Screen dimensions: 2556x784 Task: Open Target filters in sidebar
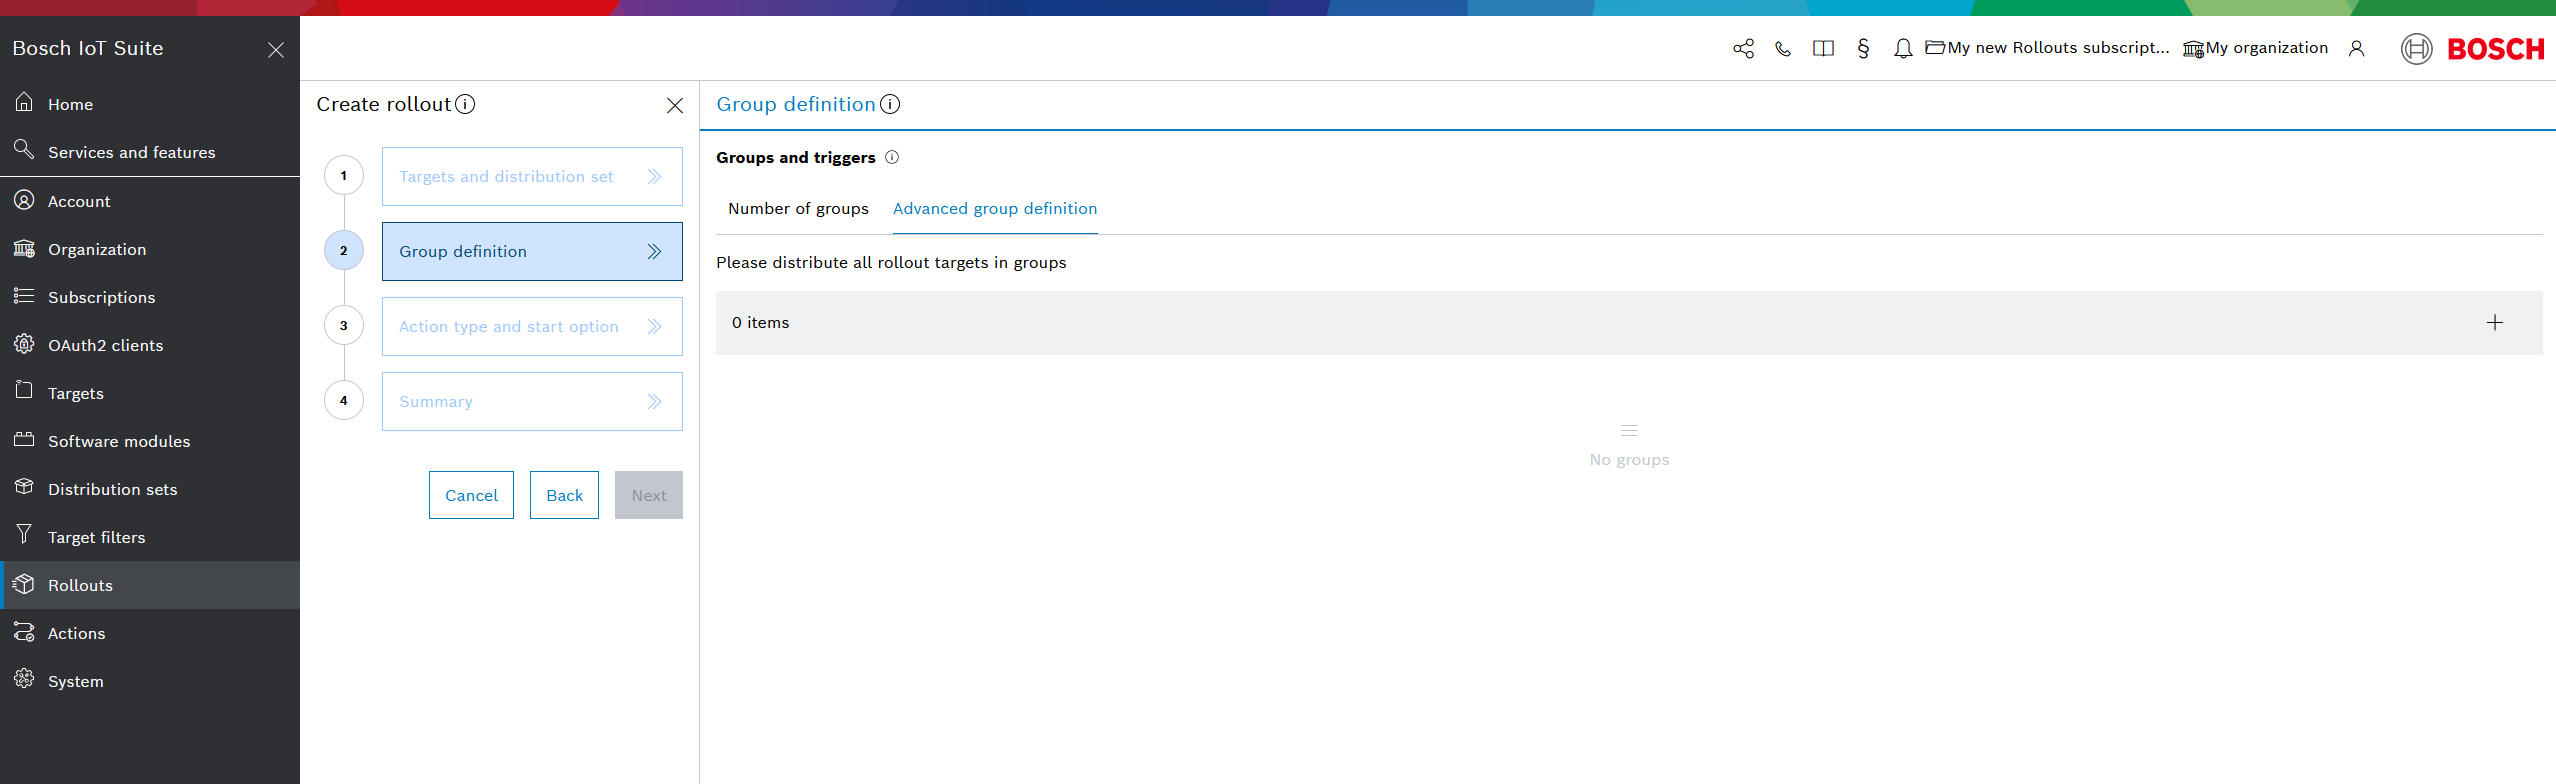pos(96,537)
